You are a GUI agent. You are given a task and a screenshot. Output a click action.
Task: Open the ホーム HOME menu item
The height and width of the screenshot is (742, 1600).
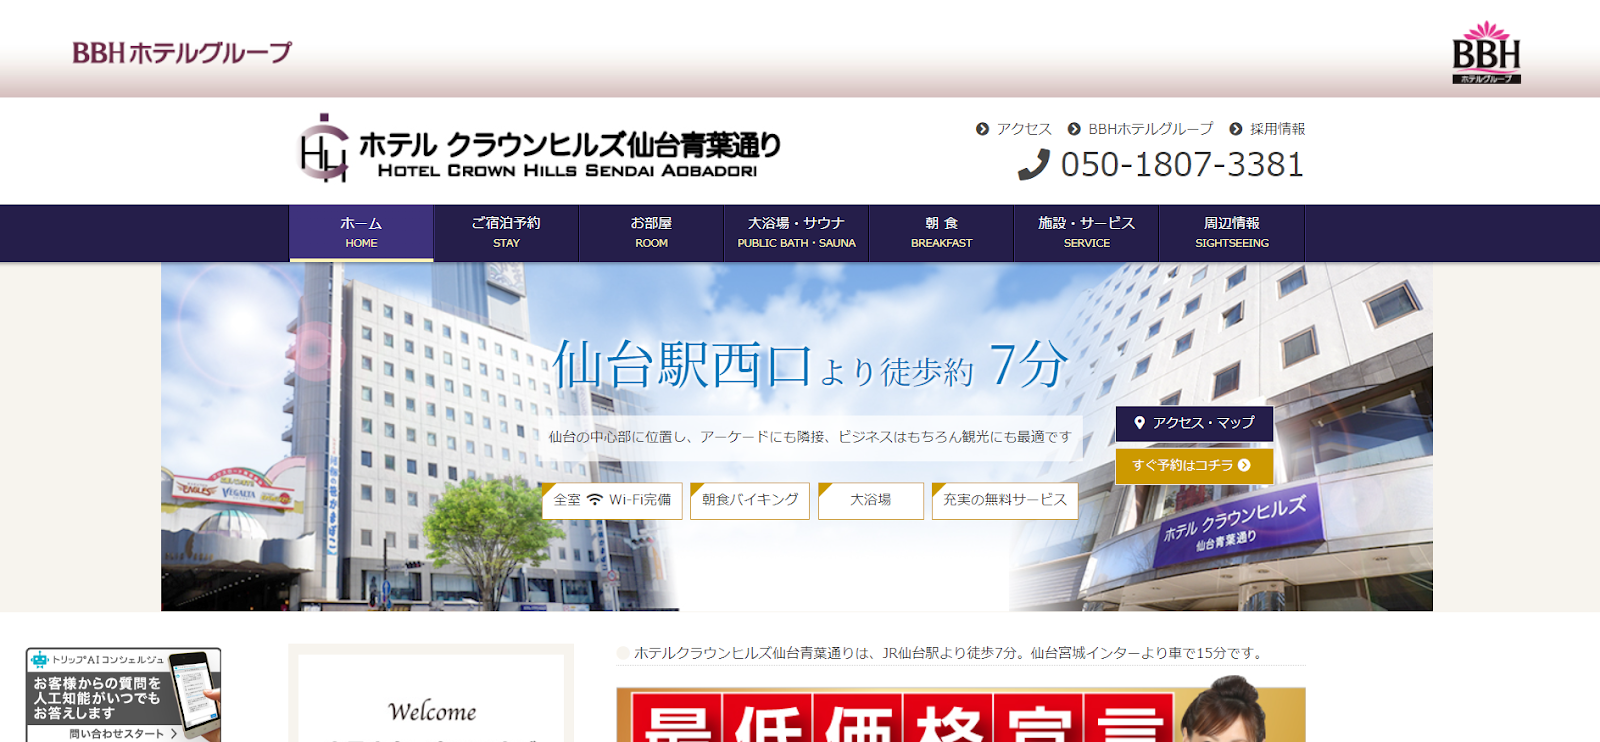(361, 233)
